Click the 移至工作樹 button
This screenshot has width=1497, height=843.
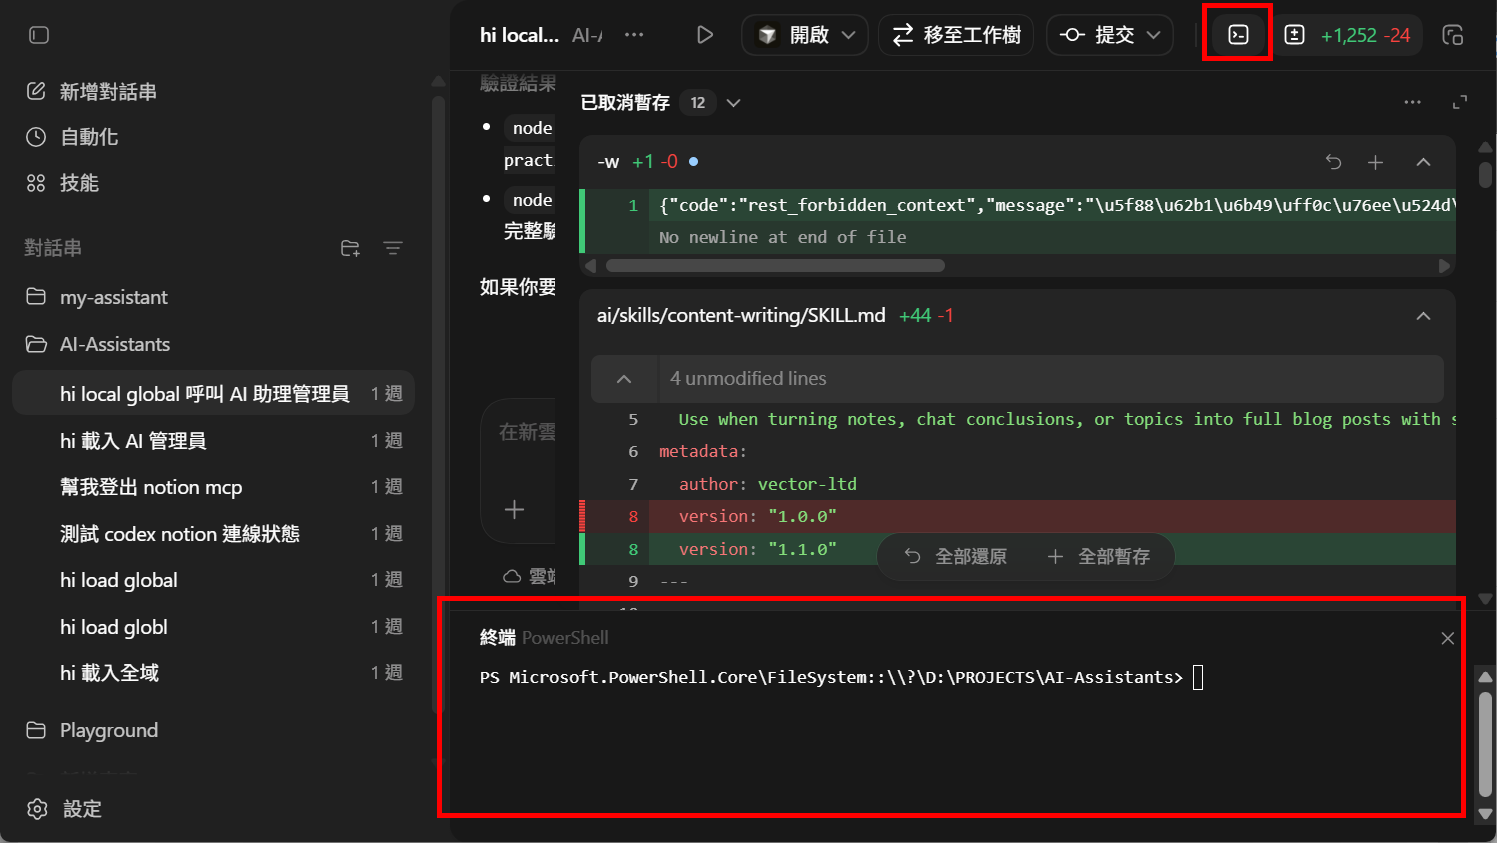[956, 35]
